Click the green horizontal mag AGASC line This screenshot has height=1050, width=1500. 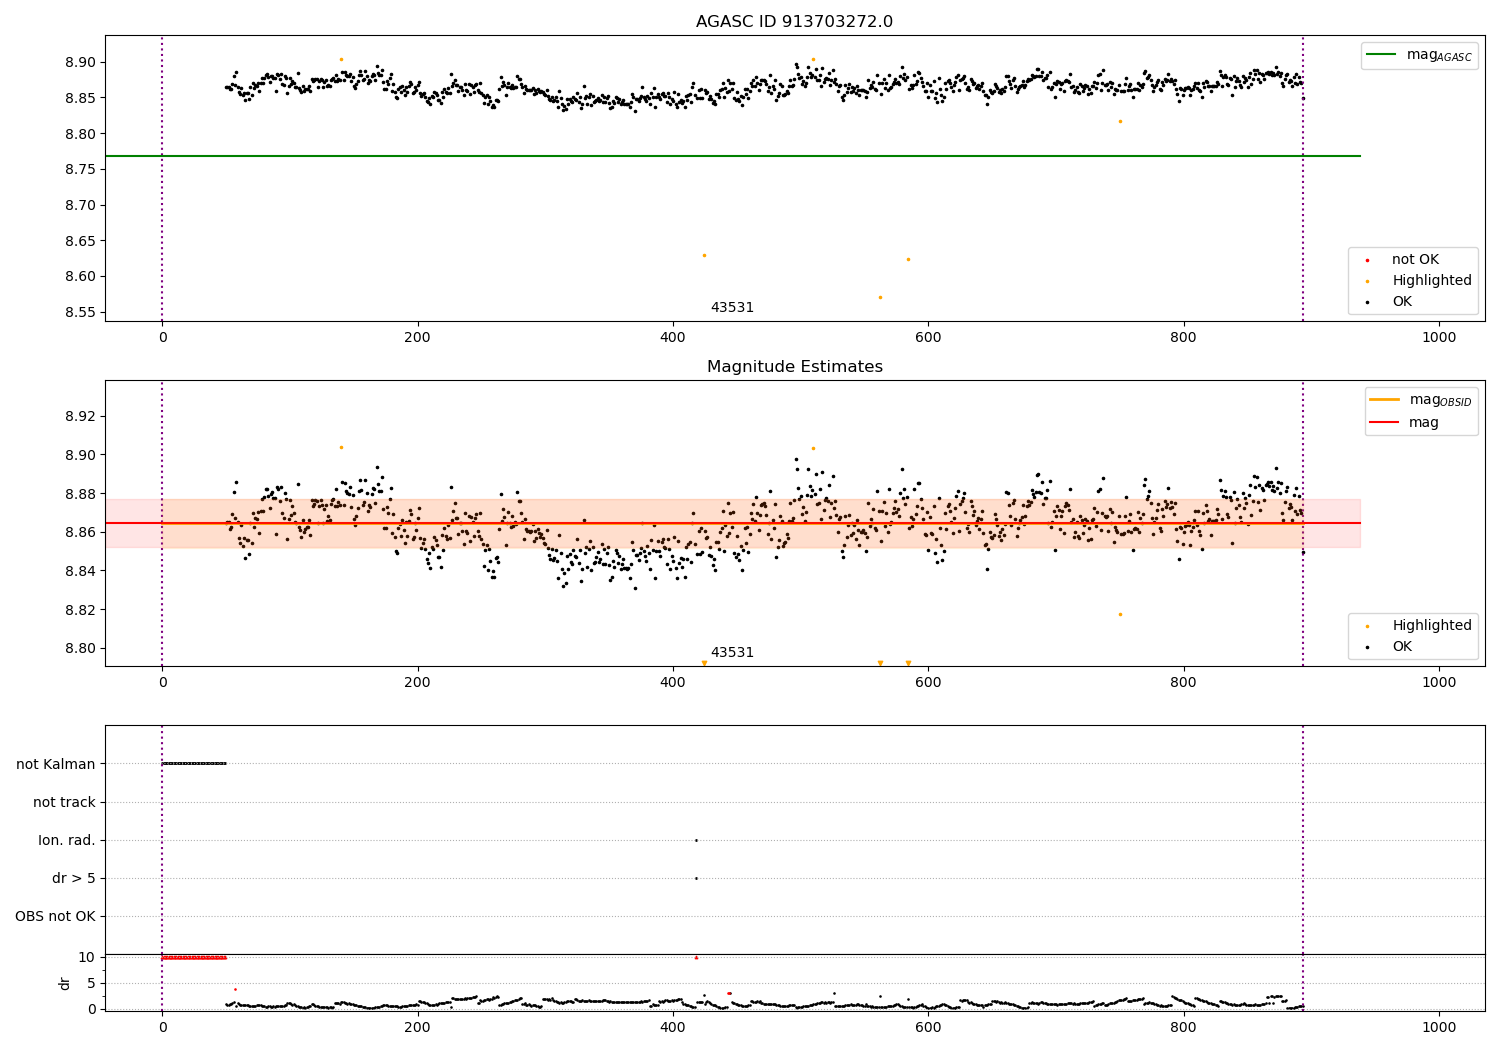(x=733, y=156)
